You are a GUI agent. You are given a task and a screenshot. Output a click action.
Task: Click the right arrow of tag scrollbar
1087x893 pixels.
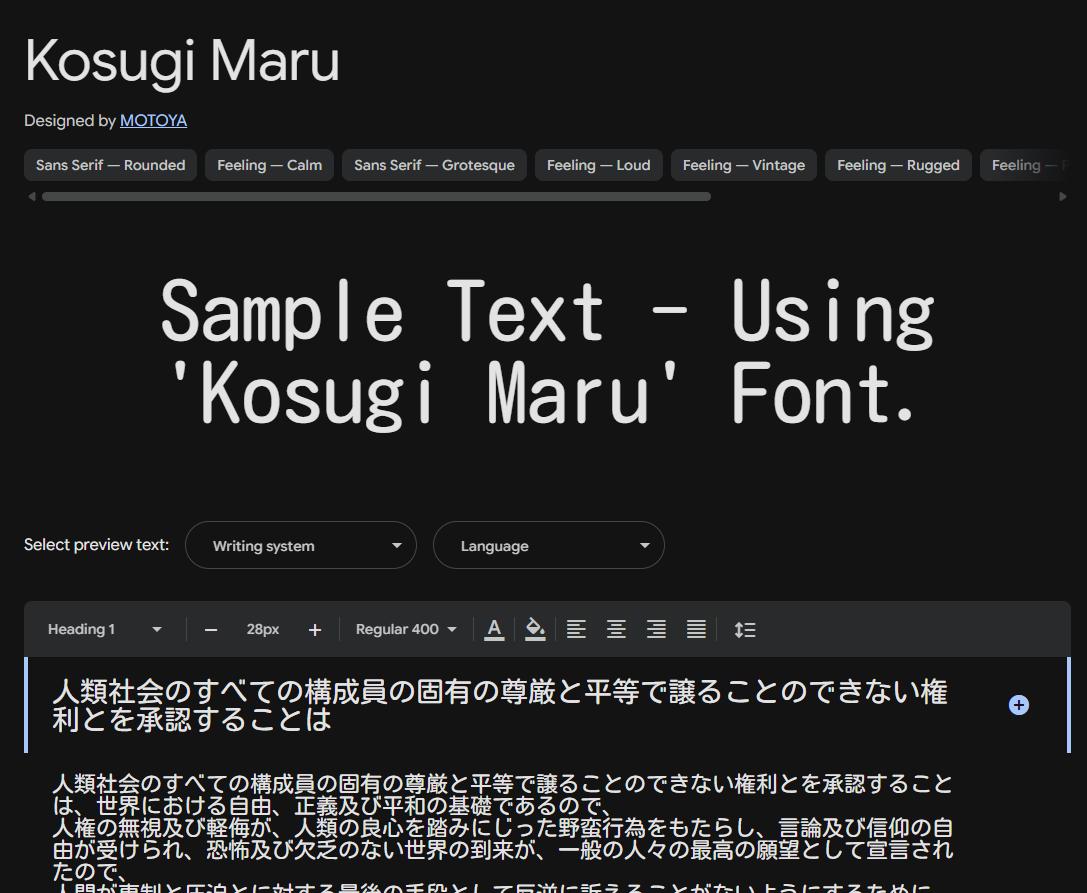[1063, 197]
